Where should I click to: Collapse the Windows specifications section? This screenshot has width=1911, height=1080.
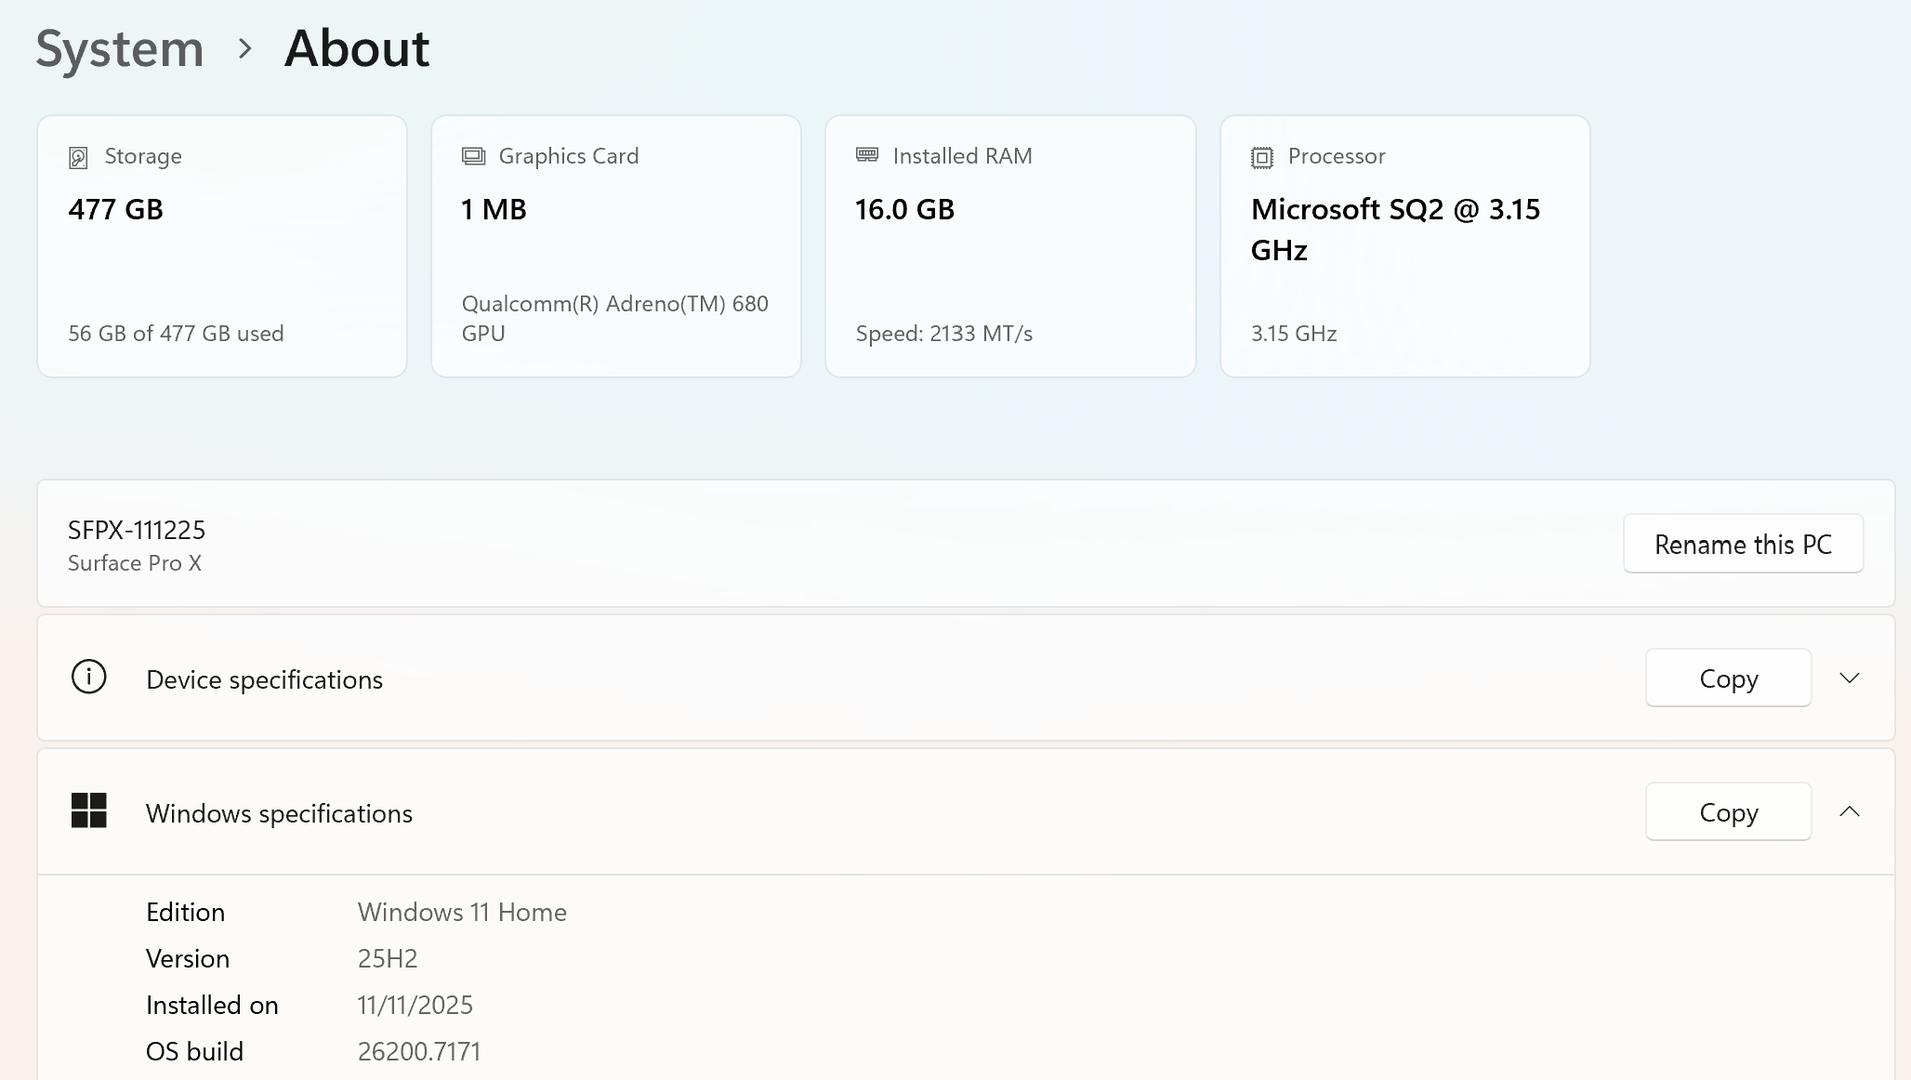tap(1849, 812)
